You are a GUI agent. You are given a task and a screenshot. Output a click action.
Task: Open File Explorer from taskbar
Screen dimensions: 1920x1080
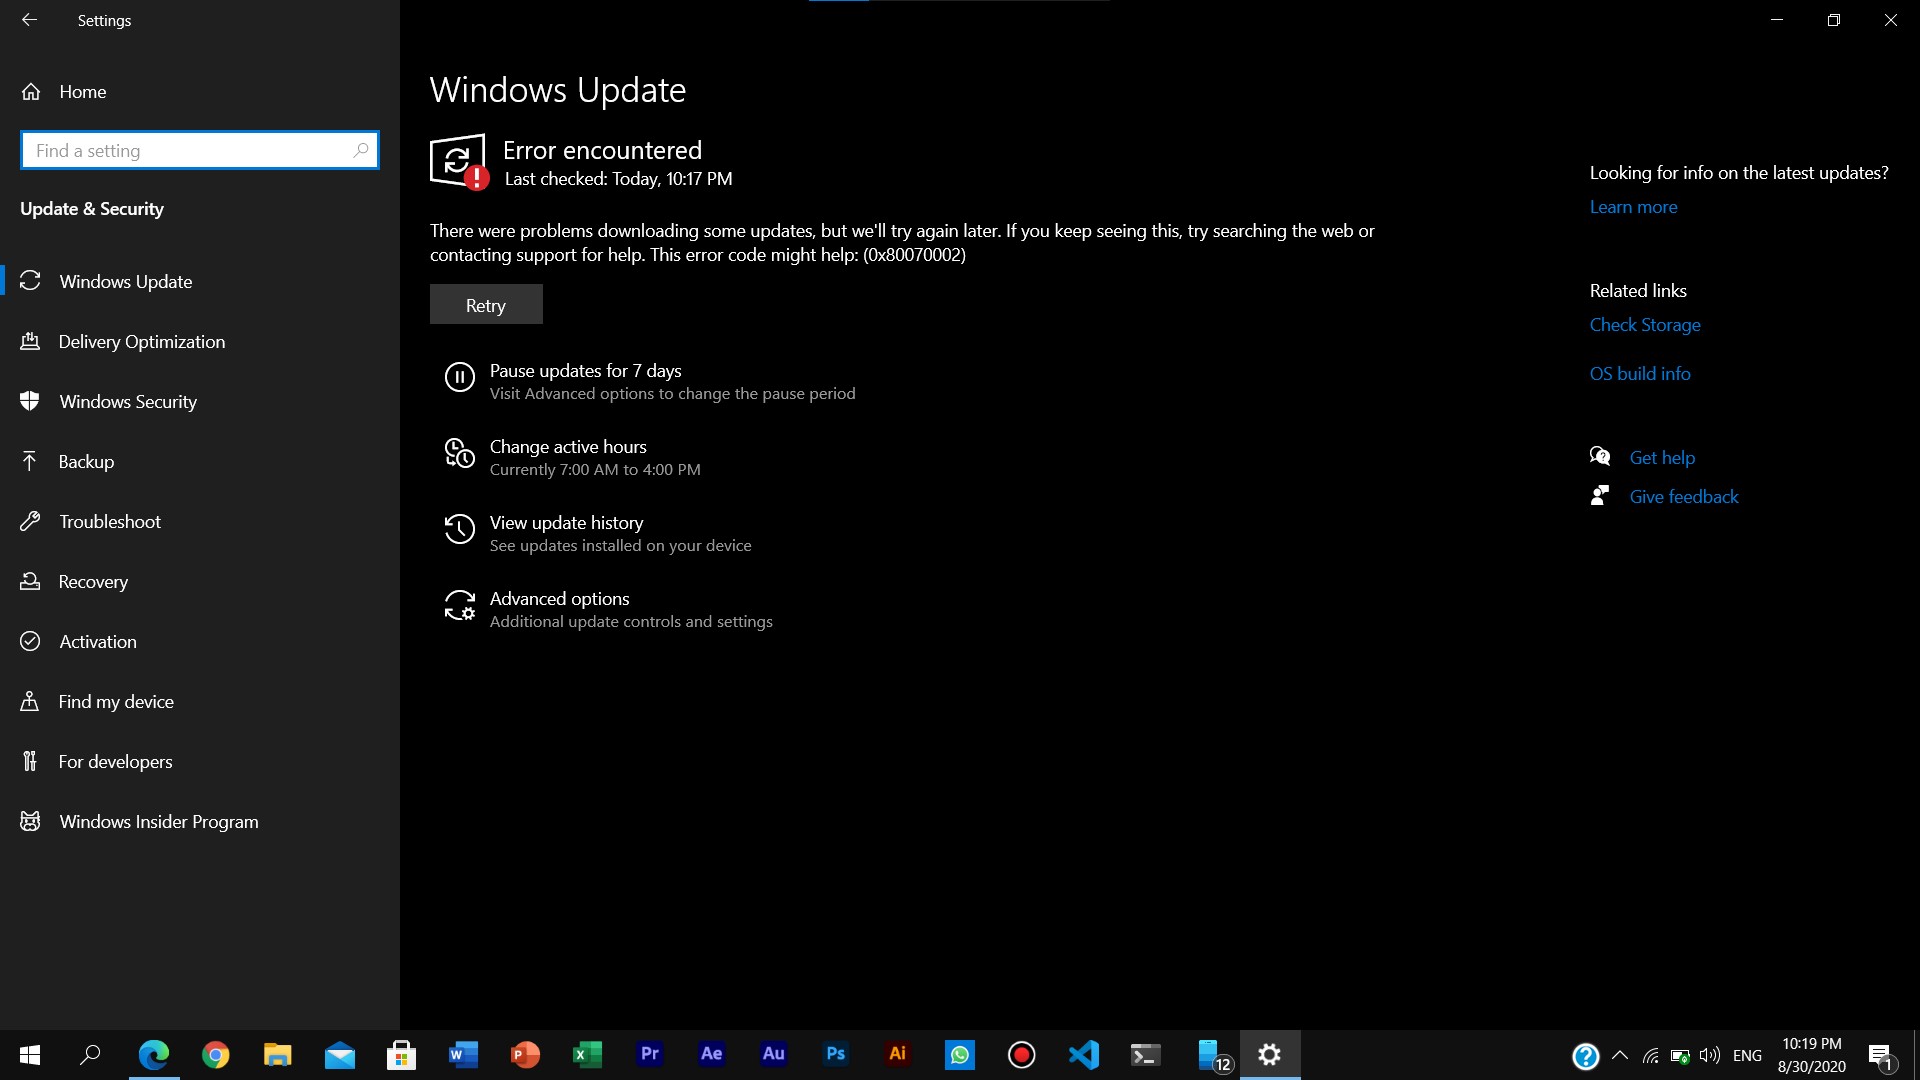coord(277,1055)
